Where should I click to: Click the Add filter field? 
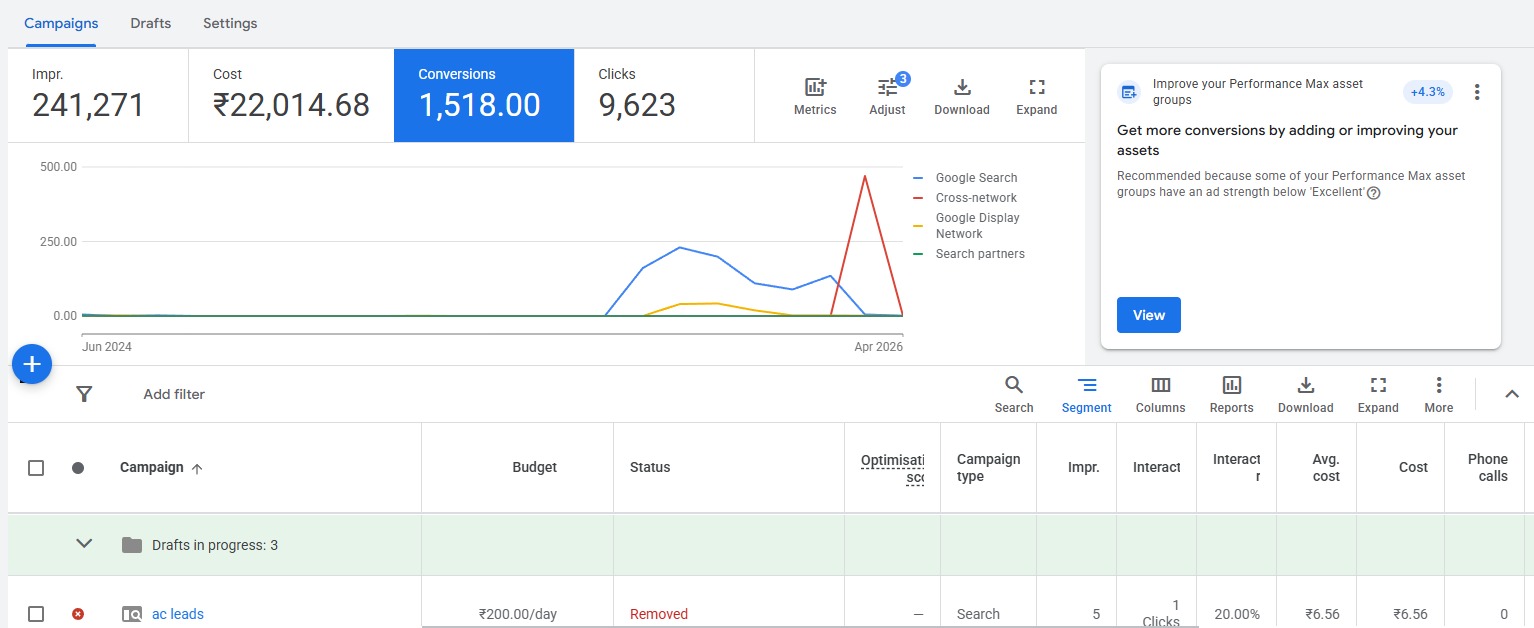pos(174,394)
